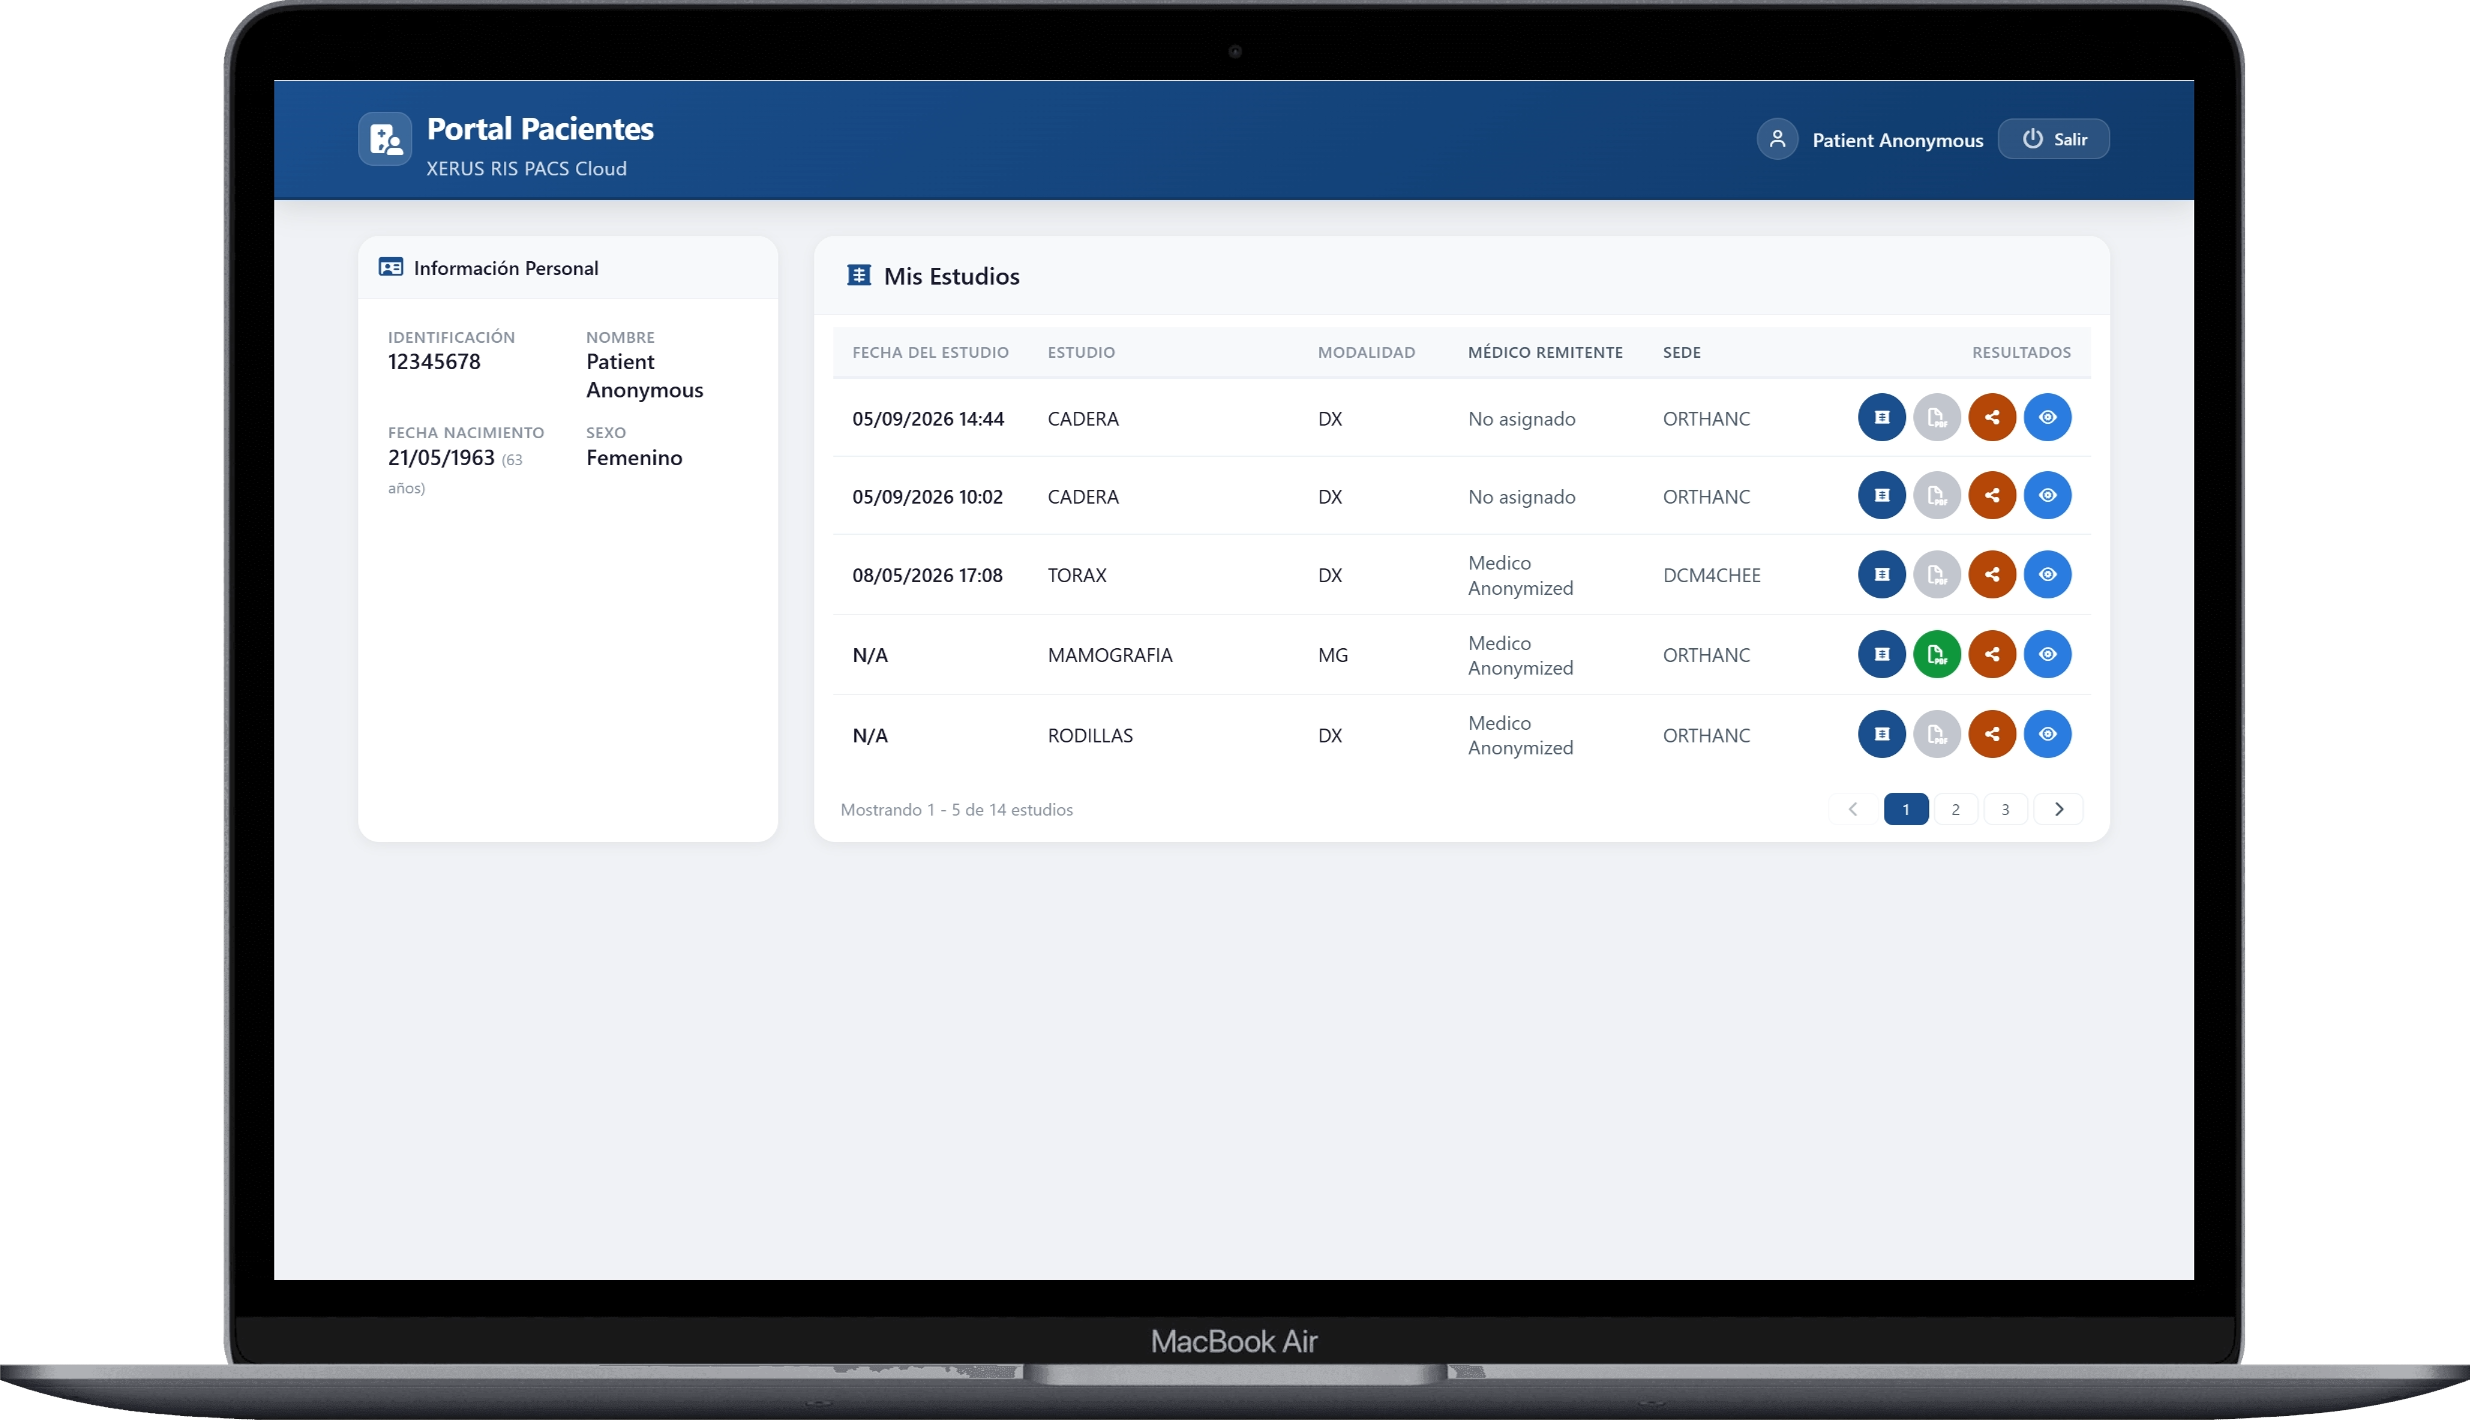Share the MAMOGRAFIA study

pyautogui.click(x=1992, y=655)
